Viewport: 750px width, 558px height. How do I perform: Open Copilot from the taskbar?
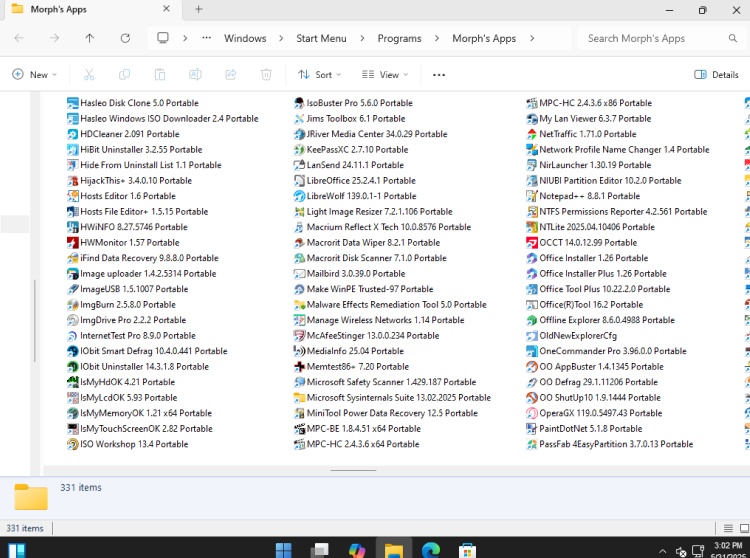point(357,550)
